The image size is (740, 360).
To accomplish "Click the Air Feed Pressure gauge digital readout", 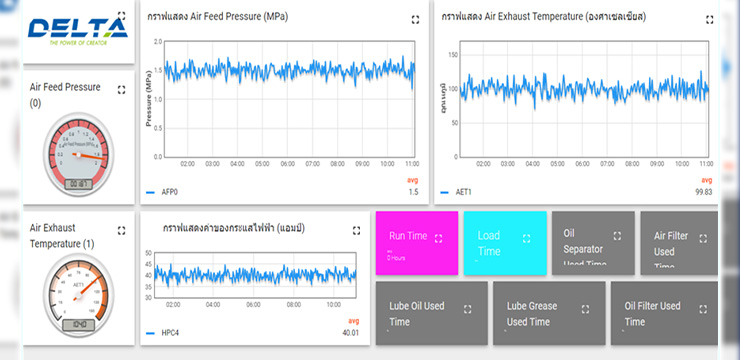I will pyautogui.click(x=78, y=184).
